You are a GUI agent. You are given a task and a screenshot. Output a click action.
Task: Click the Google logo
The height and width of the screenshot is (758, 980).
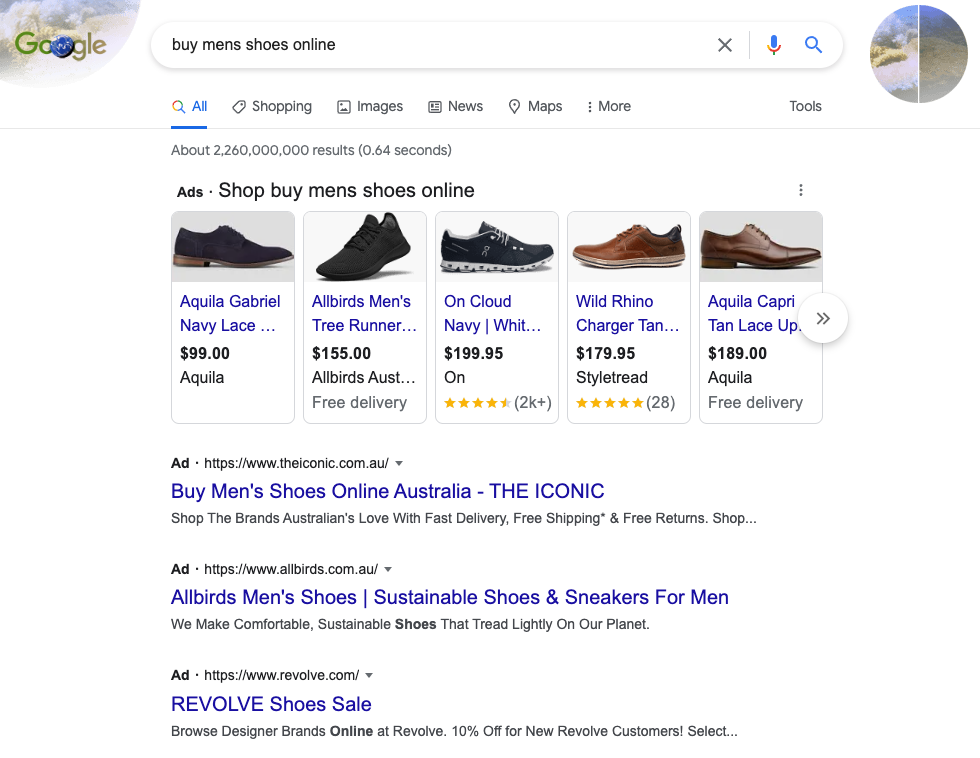(61, 45)
